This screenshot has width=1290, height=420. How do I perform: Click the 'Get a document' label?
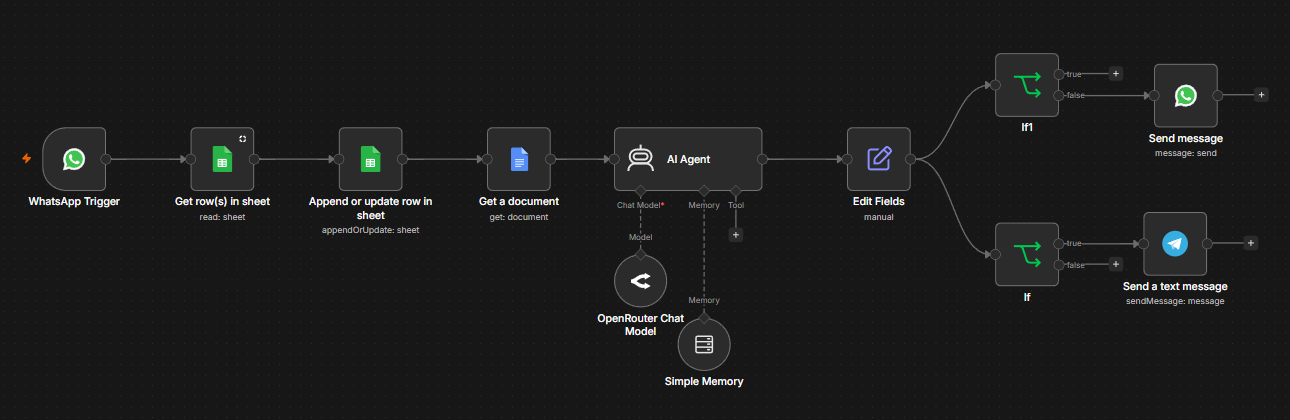(518, 202)
